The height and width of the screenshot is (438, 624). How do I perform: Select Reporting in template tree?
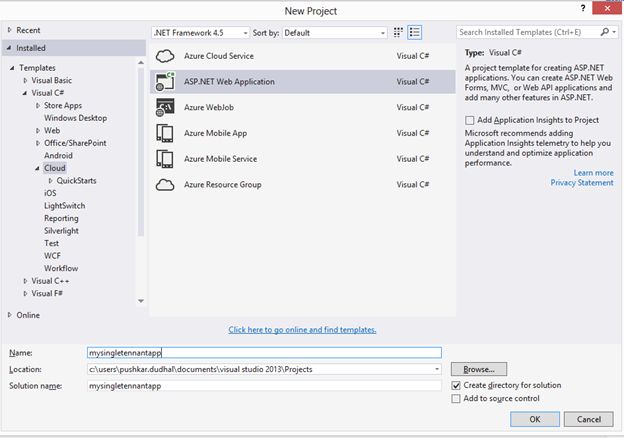61,218
